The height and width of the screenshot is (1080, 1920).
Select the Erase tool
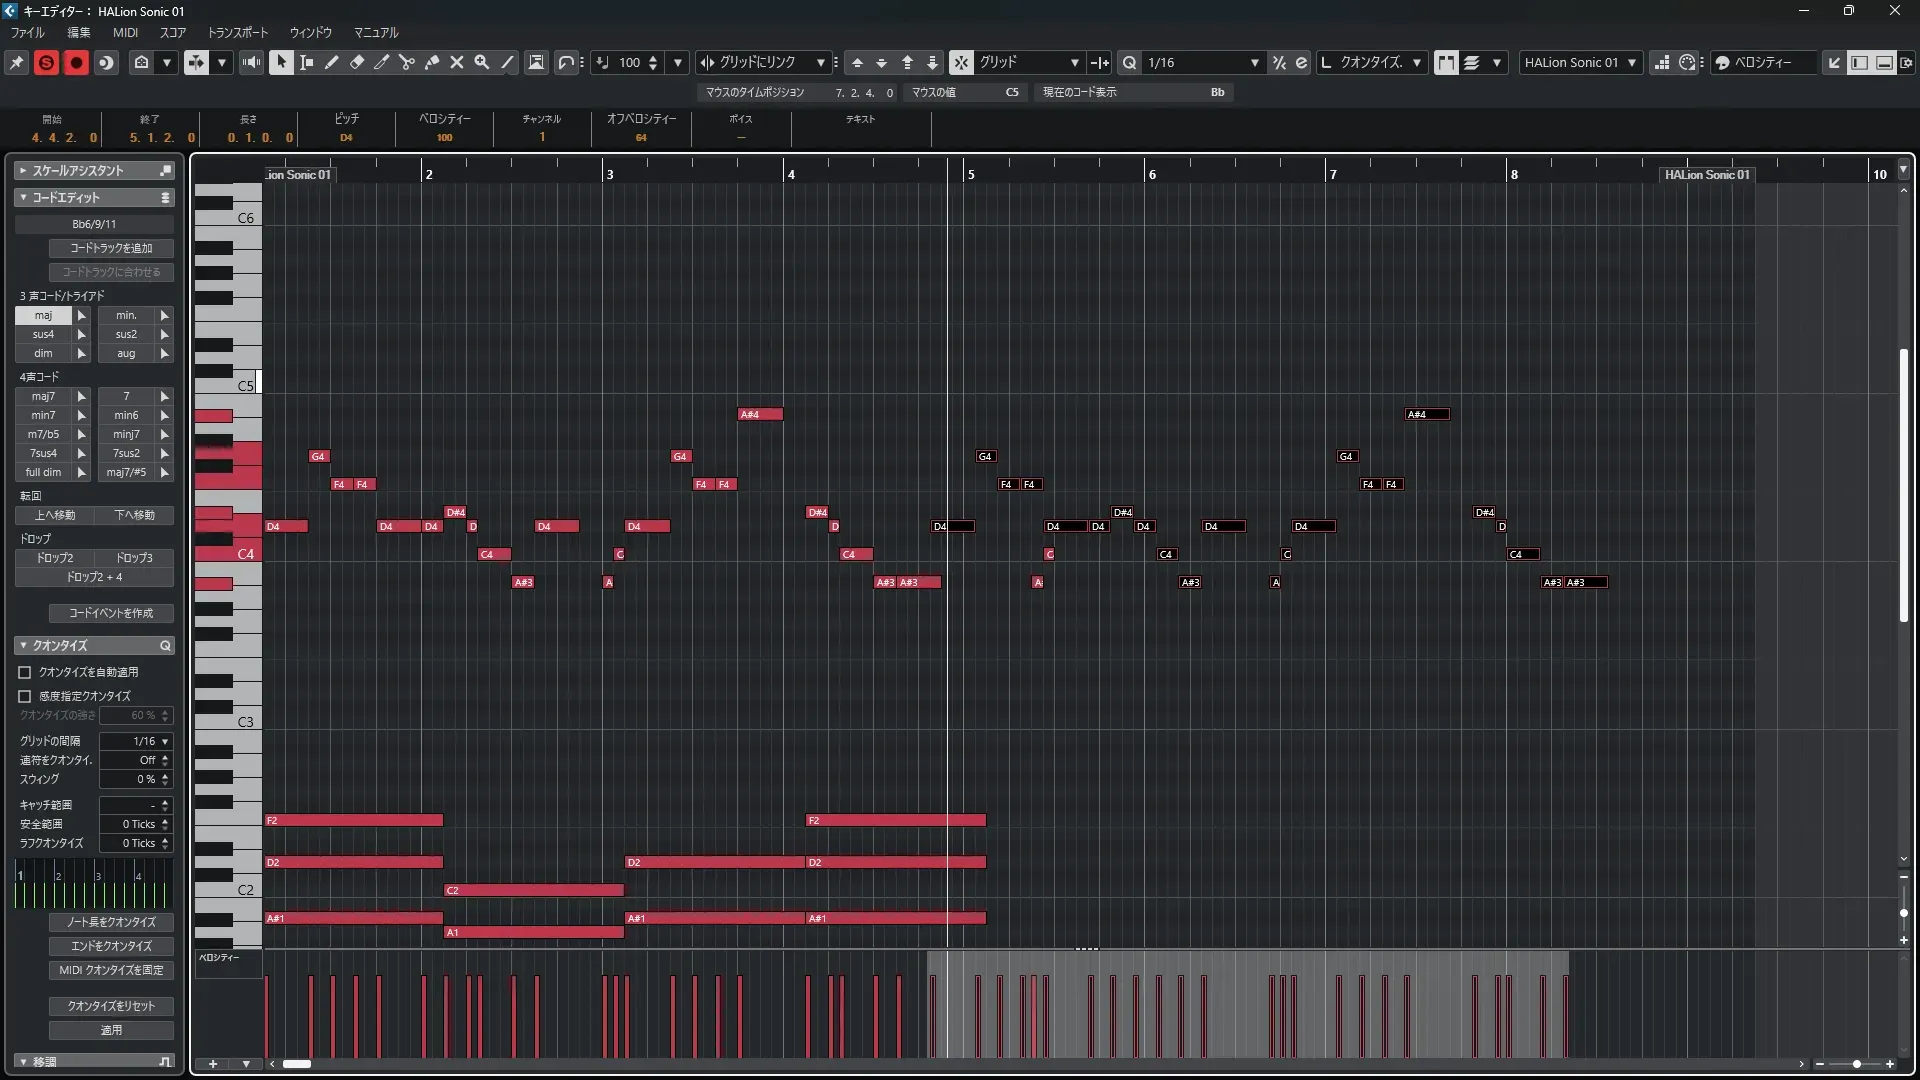(357, 62)
